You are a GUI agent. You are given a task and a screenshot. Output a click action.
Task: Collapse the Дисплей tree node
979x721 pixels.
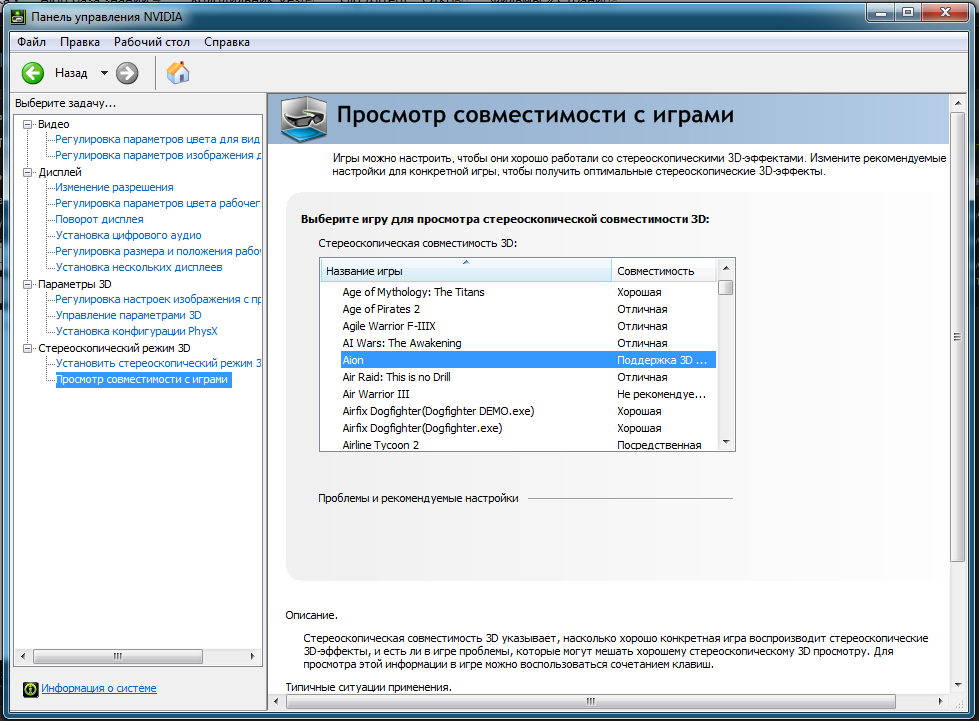(x=27, y=172)
